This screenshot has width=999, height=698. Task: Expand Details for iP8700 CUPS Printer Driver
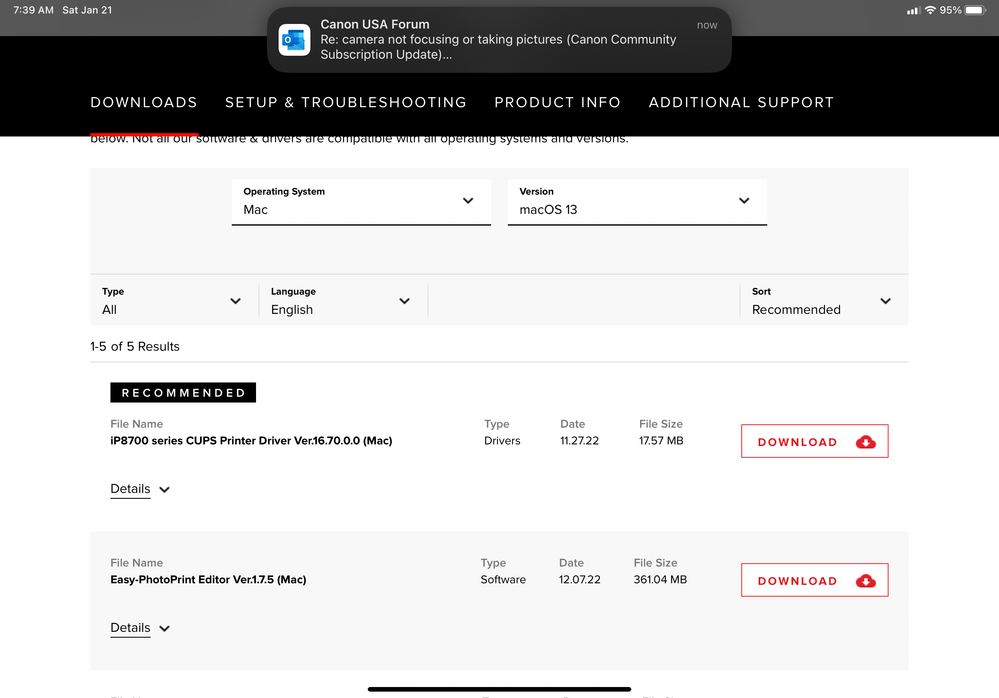(x=140, y=489)
